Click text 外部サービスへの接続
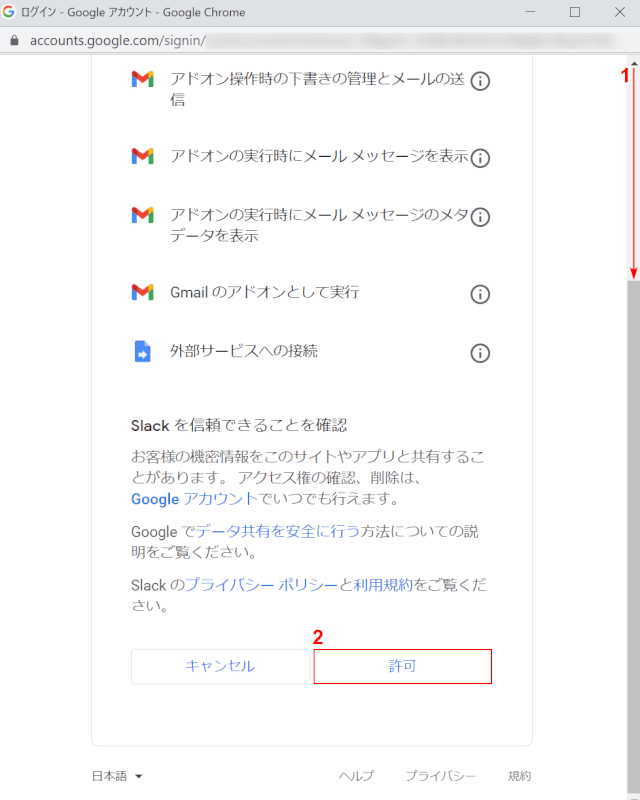640x800 pixels. [x=244, y=351]
